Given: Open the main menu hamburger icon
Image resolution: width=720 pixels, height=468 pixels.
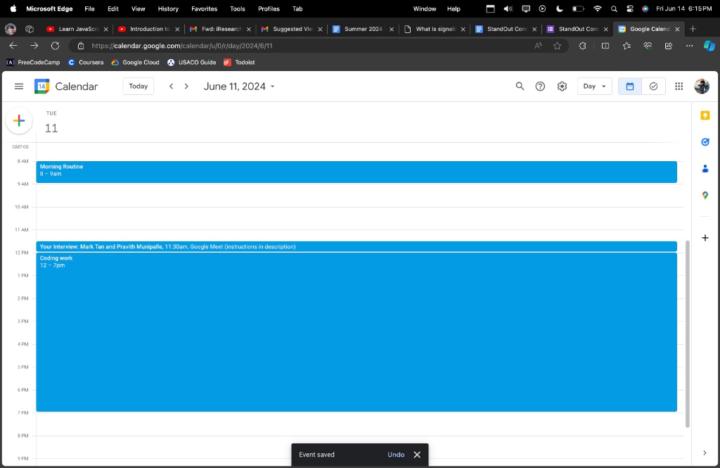Looking at the screenshot, I should [x=18, y=86].
